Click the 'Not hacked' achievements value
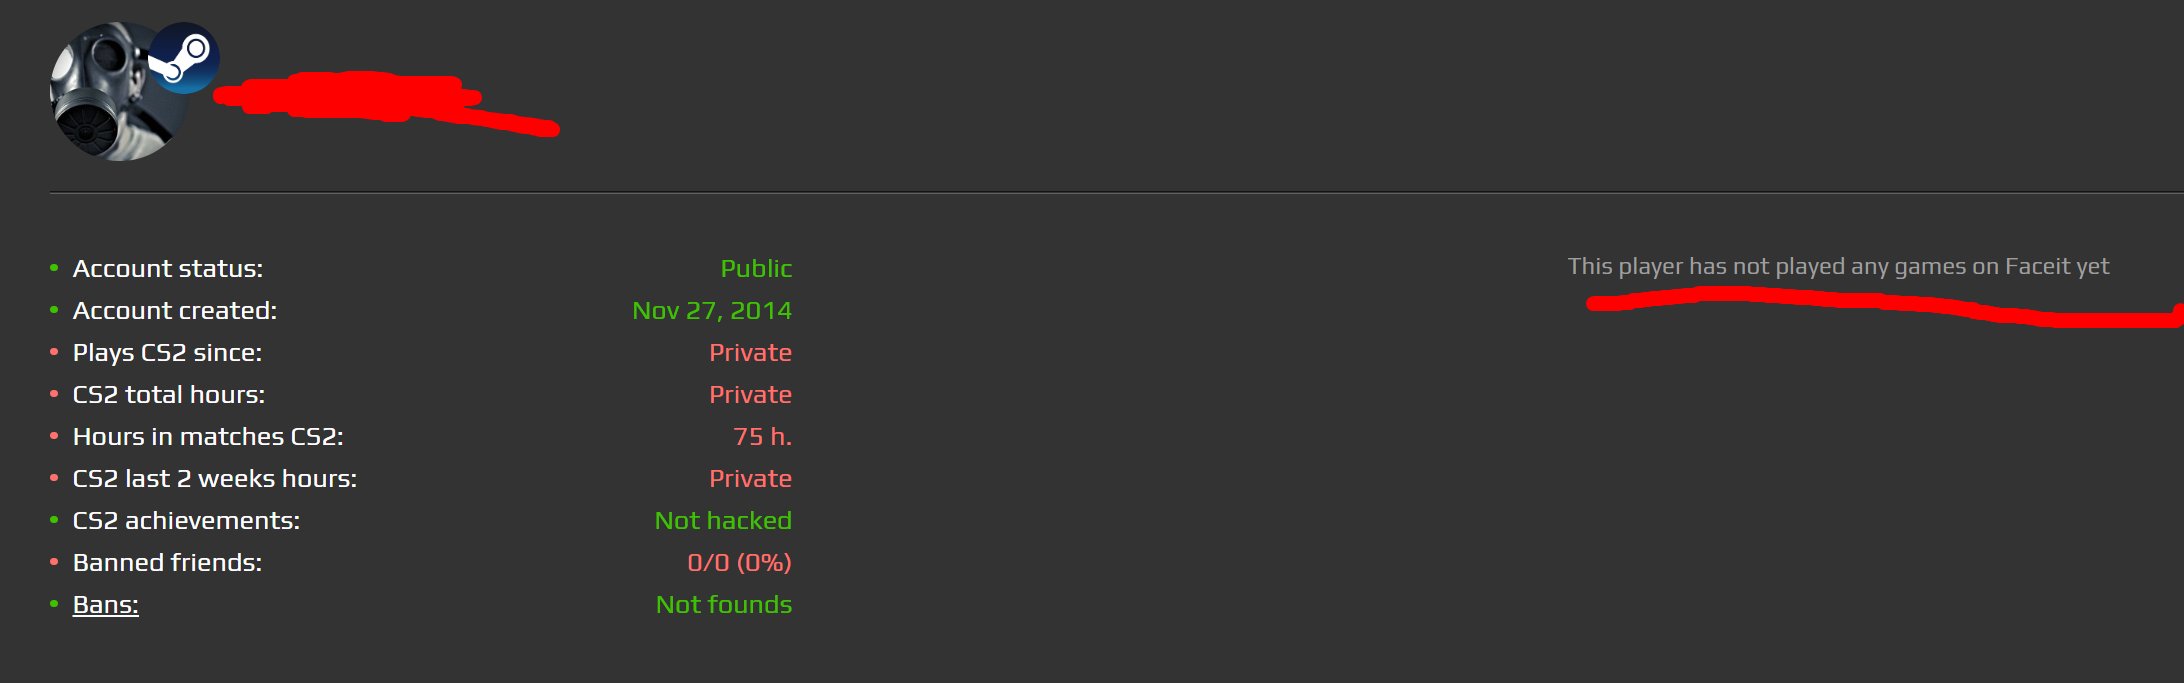The width and height of the screenshot is (2184, 683). tap(723, 521)
